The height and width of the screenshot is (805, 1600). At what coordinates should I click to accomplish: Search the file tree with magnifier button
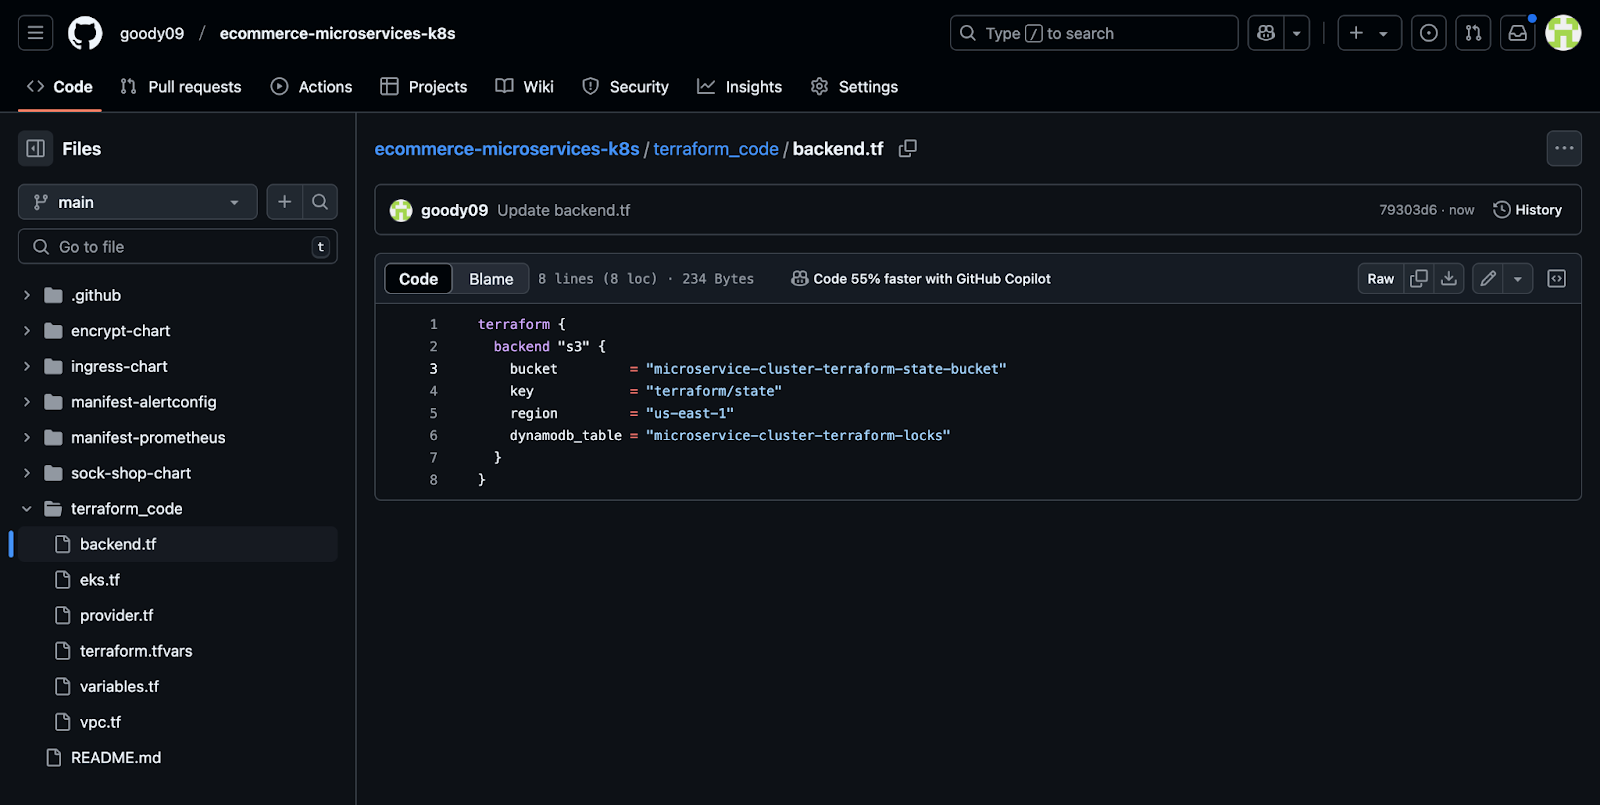point(320,202)
